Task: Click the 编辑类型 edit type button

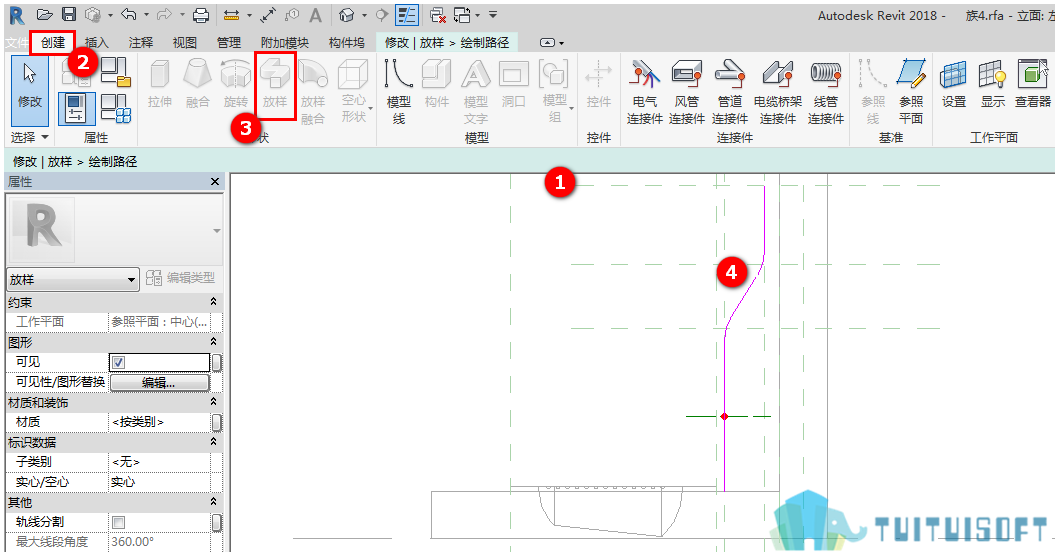Action: (x=181, y=277)
